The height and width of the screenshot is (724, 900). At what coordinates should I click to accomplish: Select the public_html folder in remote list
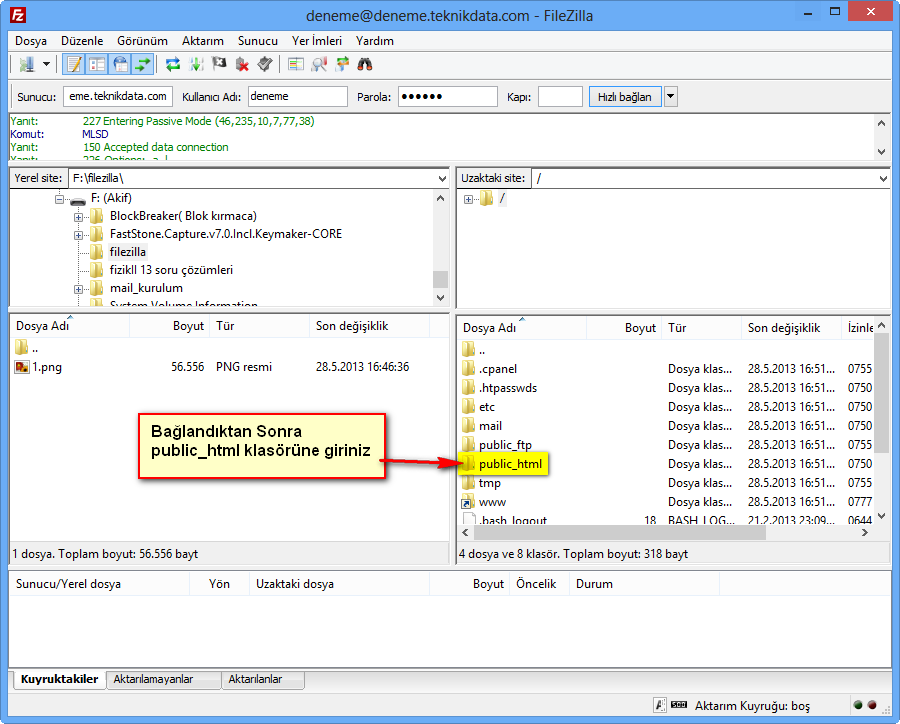(510, 464)
